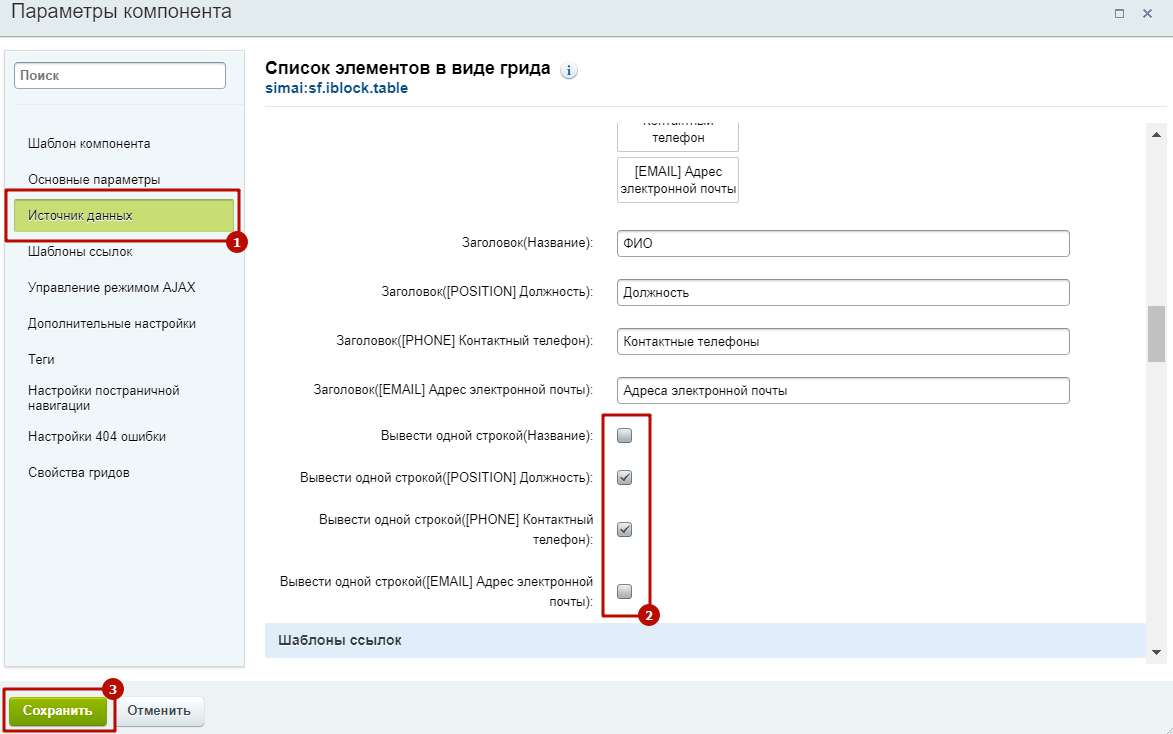Open 'Управление режимом AJAX' settings
1173x734 pixels.
[x=112, y=287]
